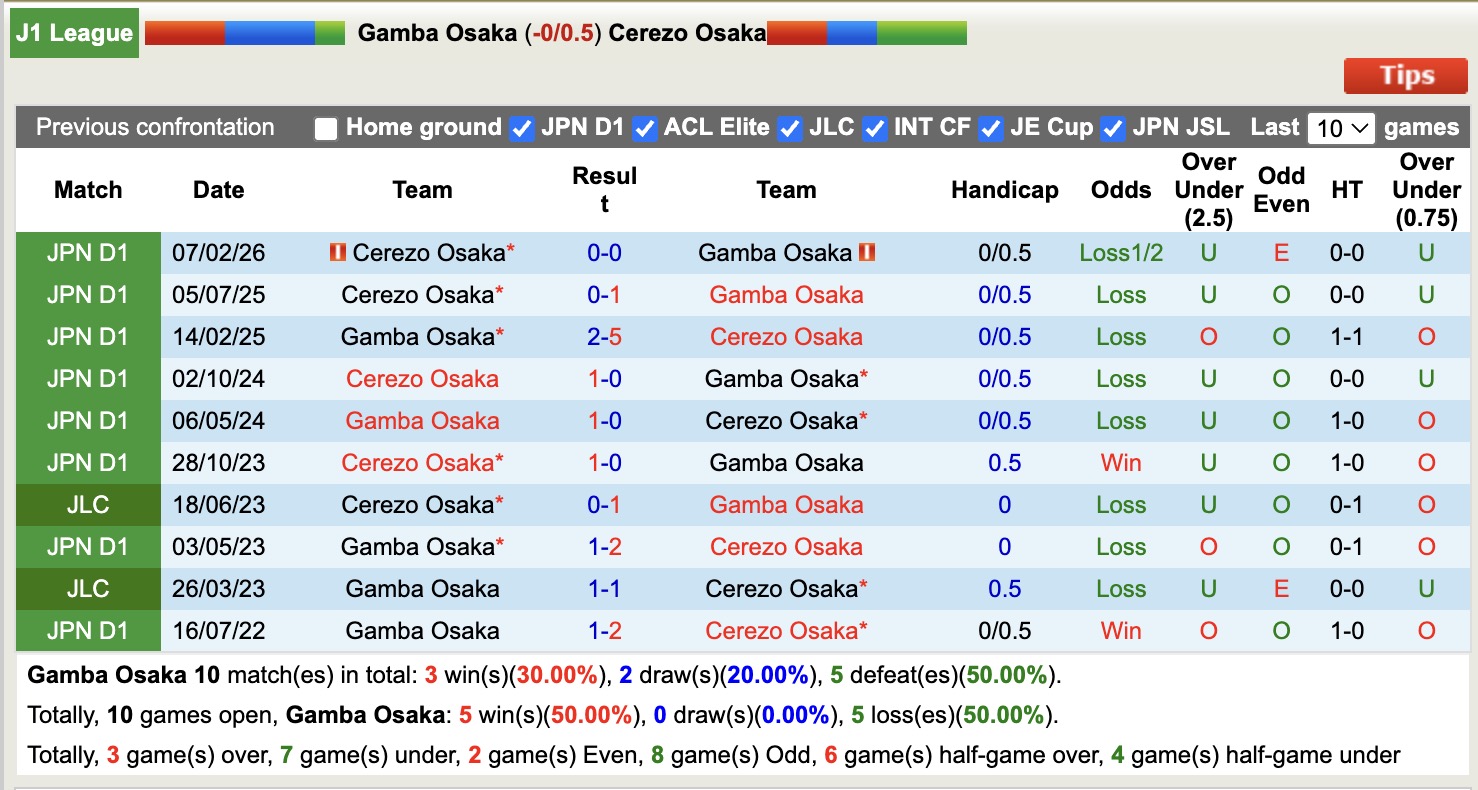Click the JLC badge for the 26/03/23 match
Screen dimensions: 1478x790
88,589
